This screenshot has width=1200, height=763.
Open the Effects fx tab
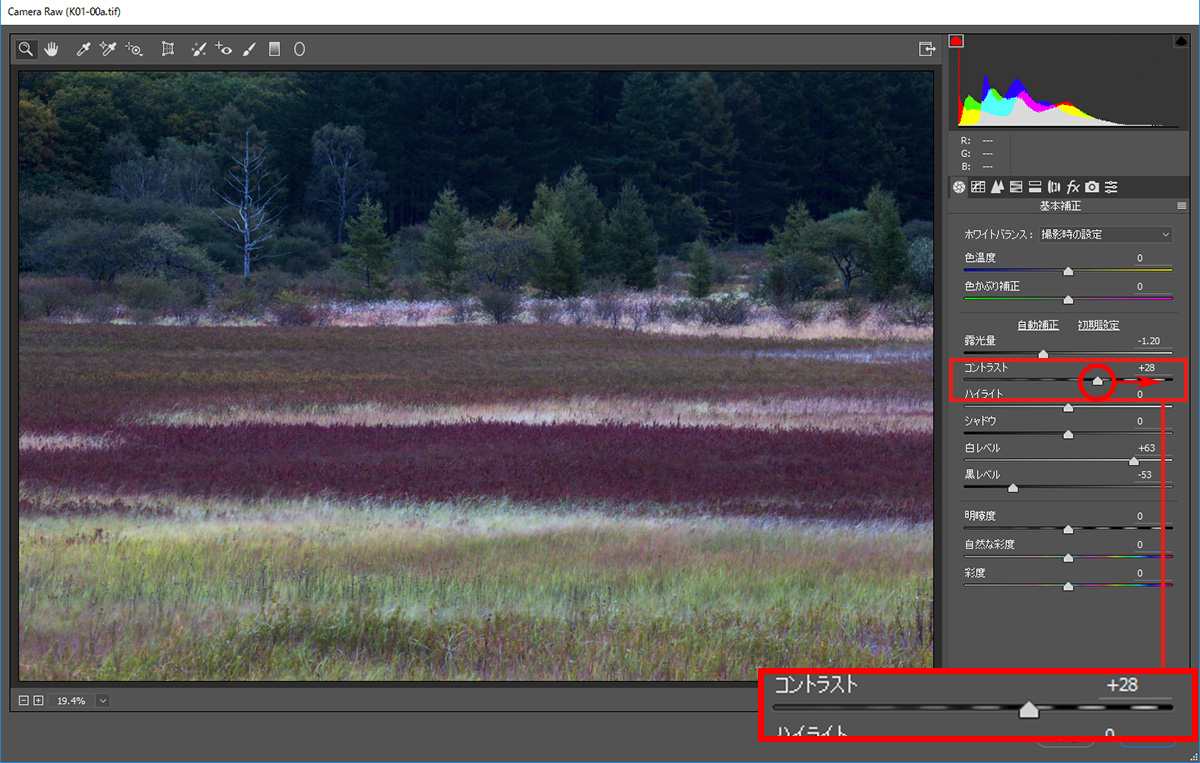[x=1073, y=187]
